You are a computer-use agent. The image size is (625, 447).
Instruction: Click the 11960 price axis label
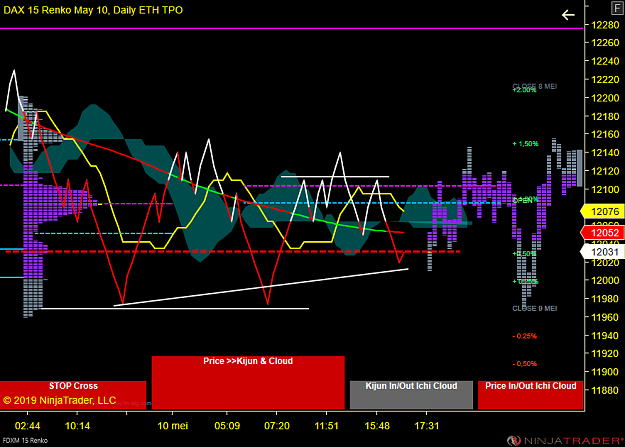[x=605, y=317]
